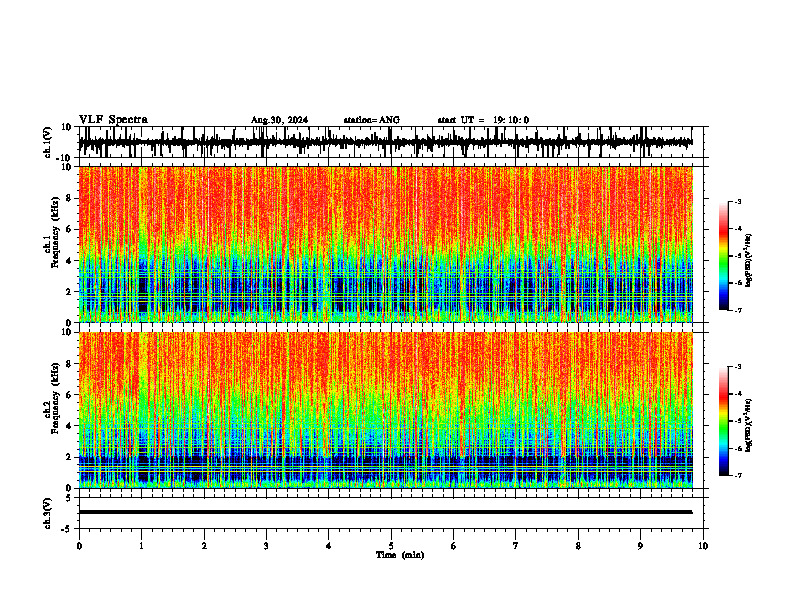Click the ch.3(V) axis label
The height and width of the screenshot is (612, 792).
point(48,514)
